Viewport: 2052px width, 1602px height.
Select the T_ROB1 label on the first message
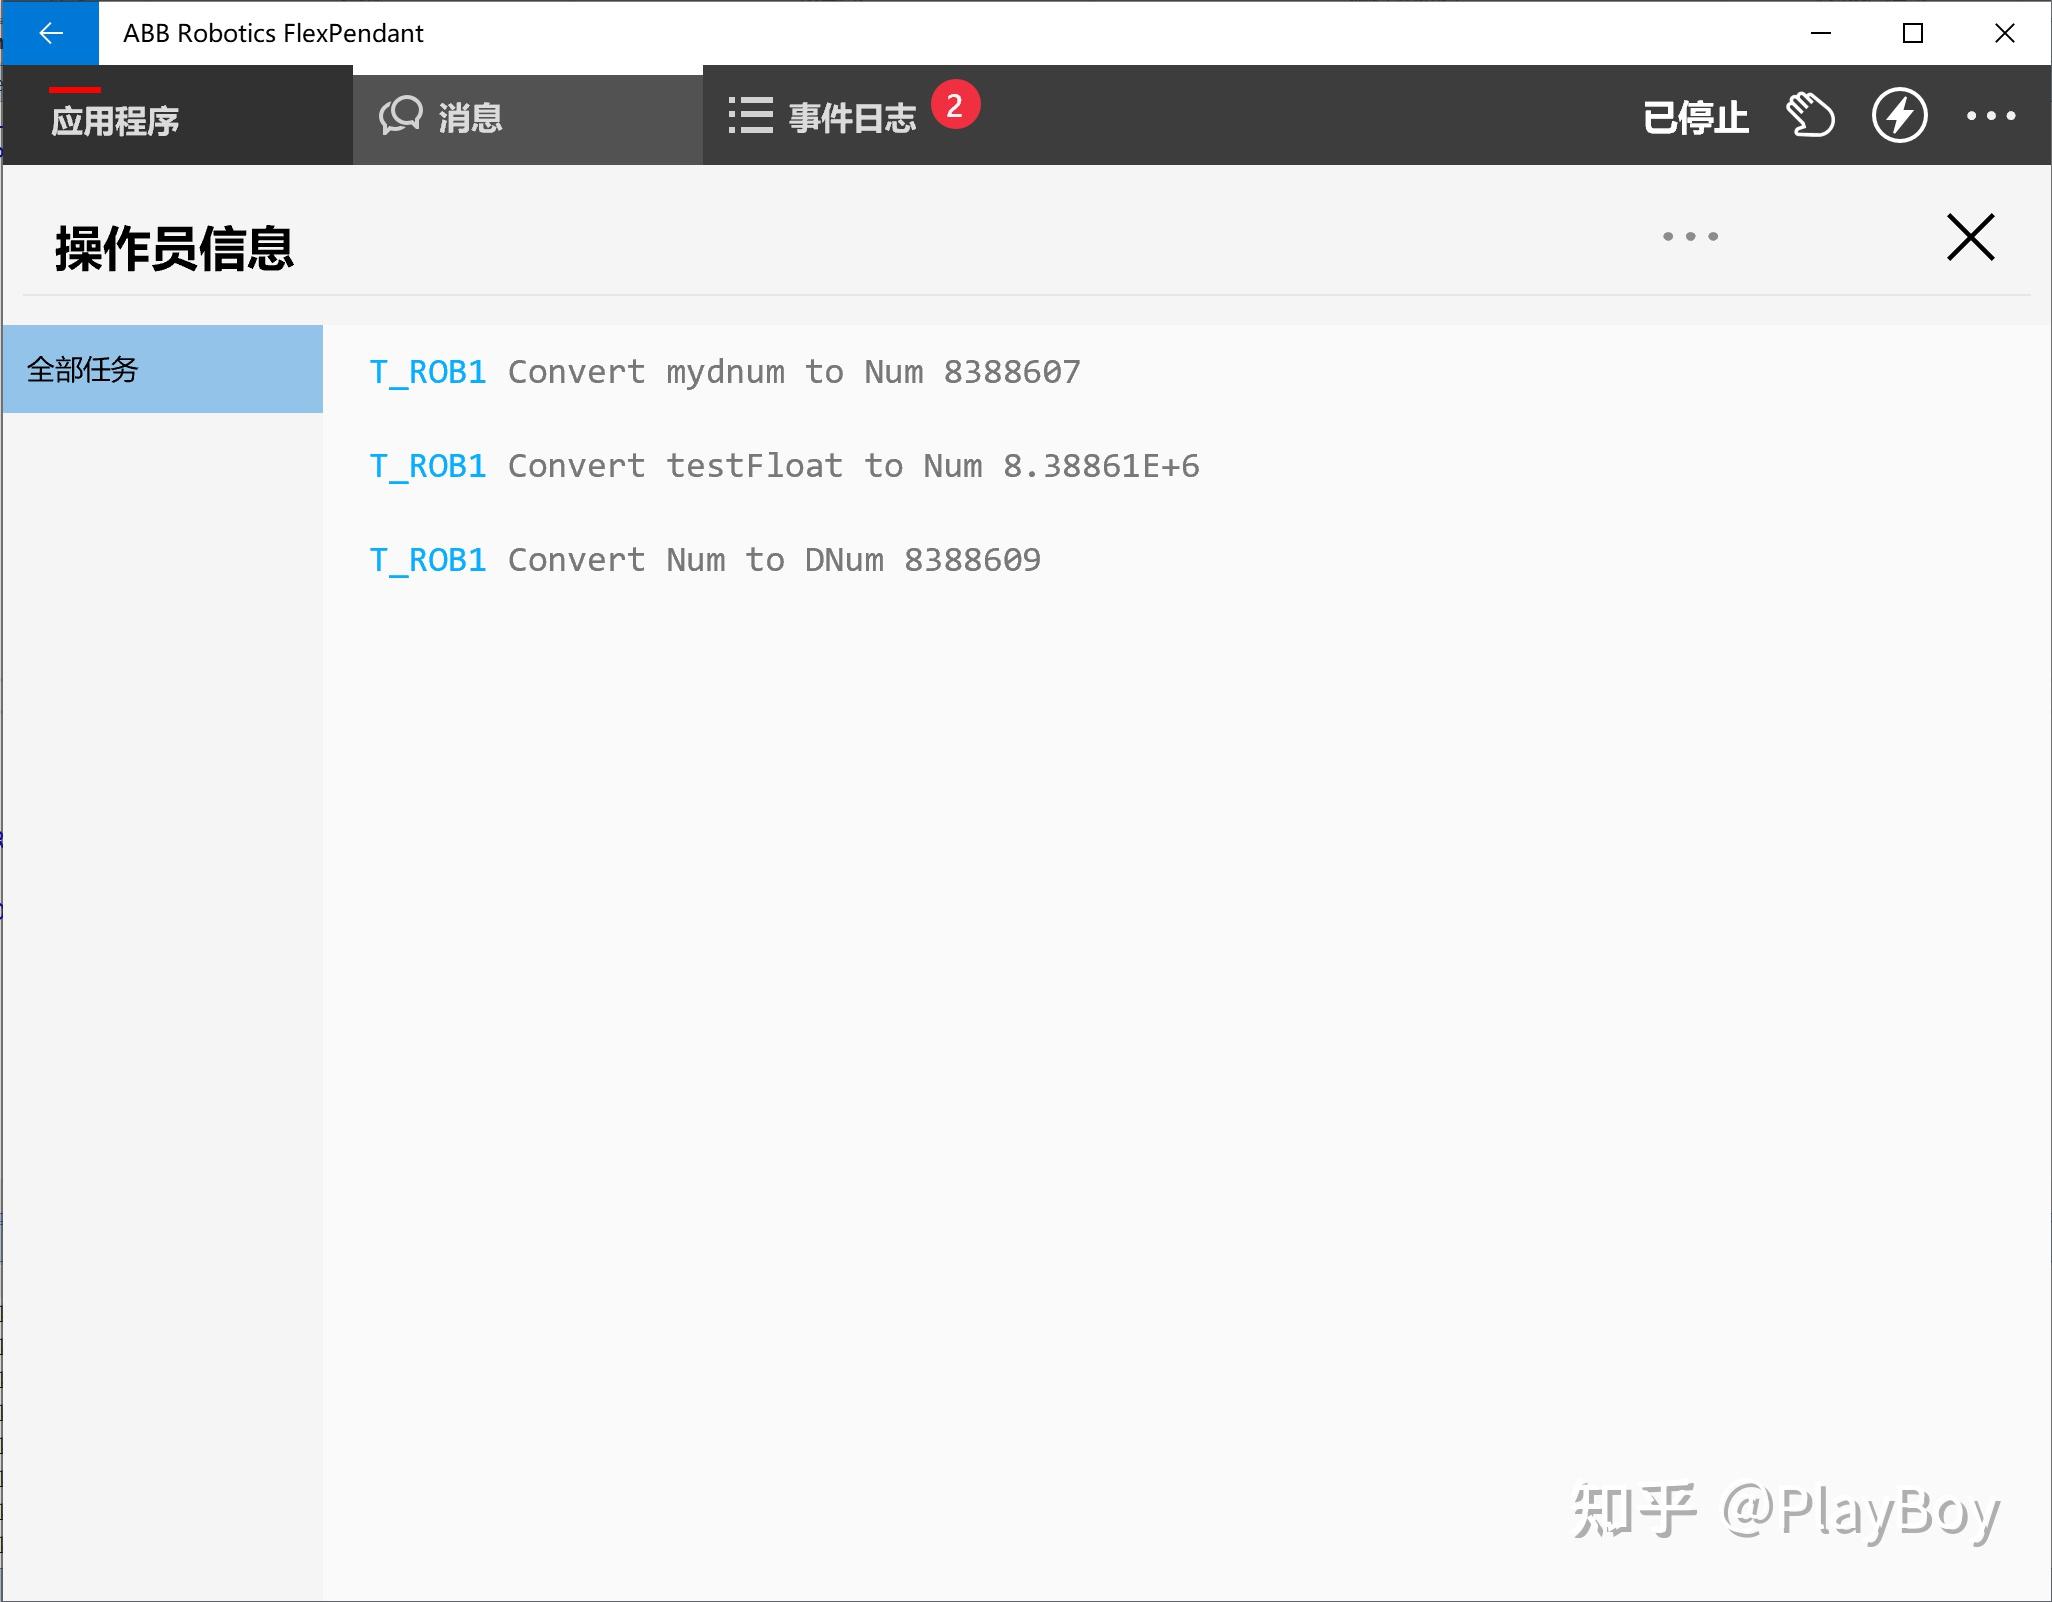[427, 371]
